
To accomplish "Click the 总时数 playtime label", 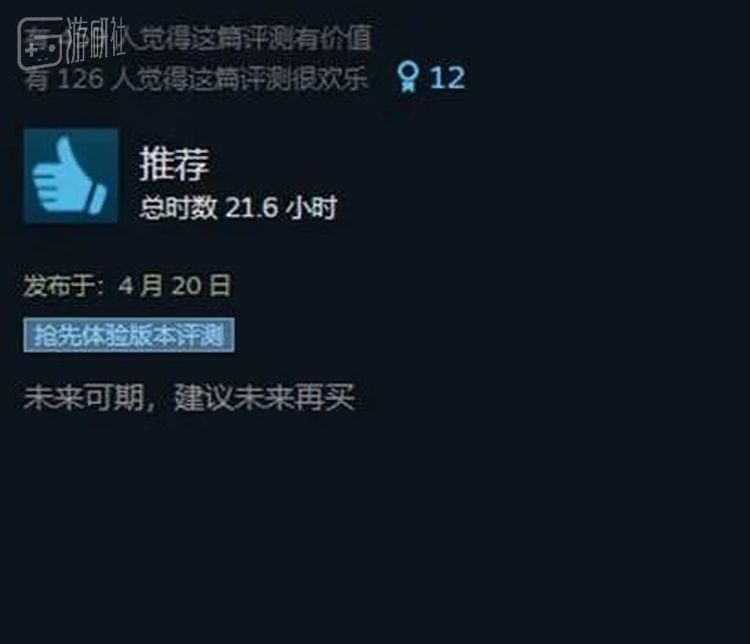I will pos(178,208).
